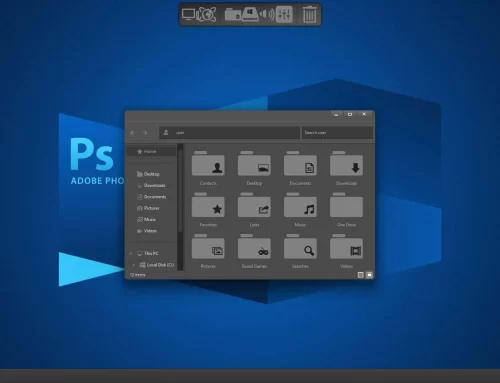500x383 pixels.
Task: Open the user home folder dock icon
Action: (232, 14)
